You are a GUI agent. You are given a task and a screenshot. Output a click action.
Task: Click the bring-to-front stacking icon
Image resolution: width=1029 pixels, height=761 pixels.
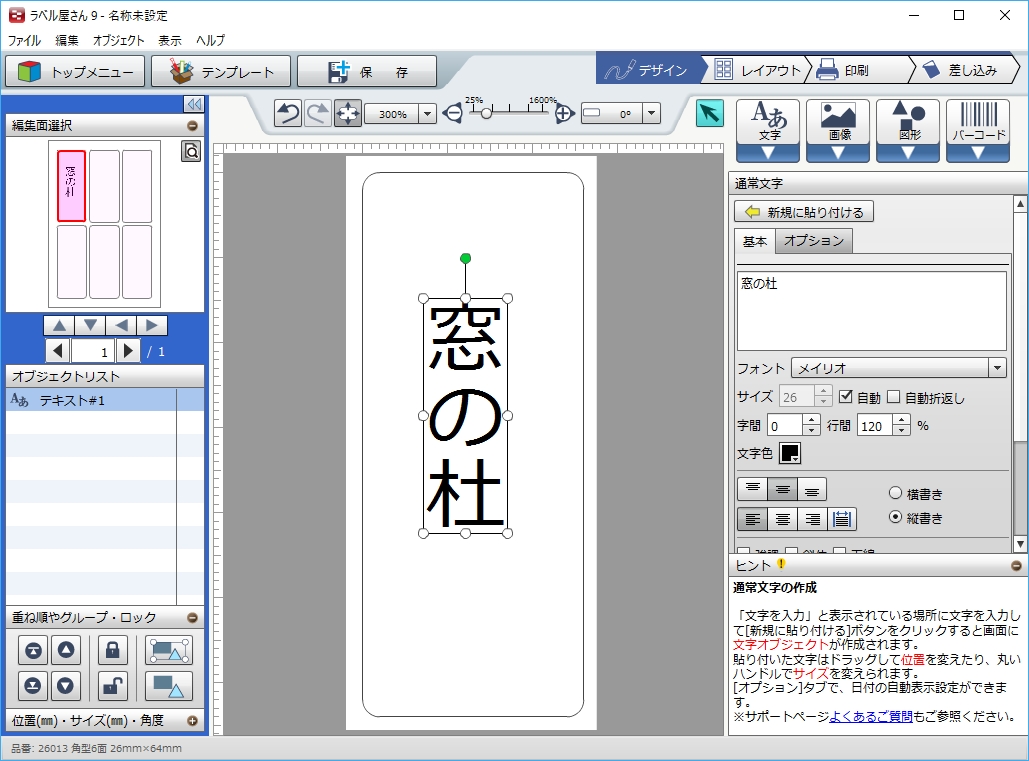coord(32,650)
